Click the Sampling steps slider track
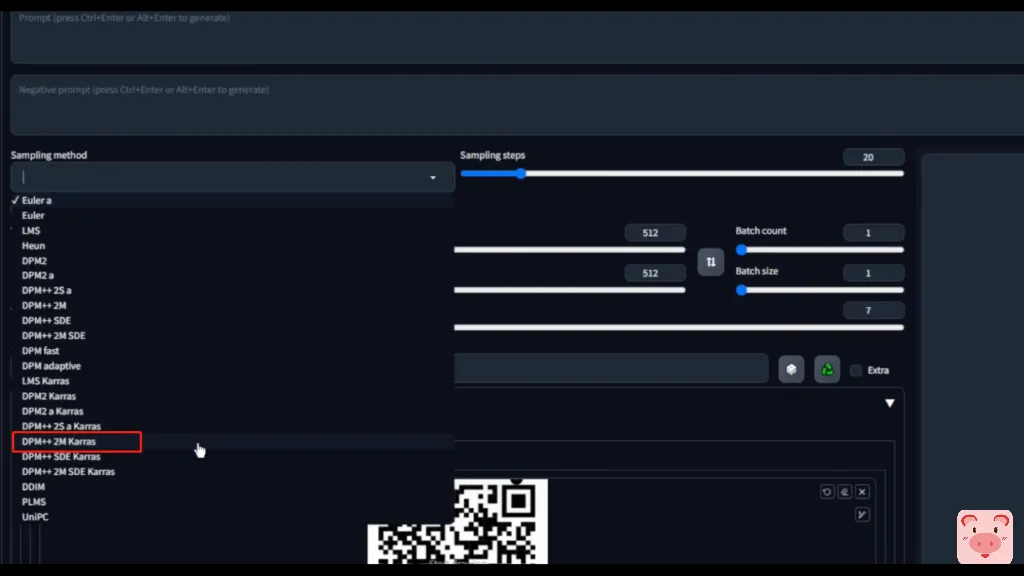1024x576 pixels. pyautogui.click(x=682, y=174)
